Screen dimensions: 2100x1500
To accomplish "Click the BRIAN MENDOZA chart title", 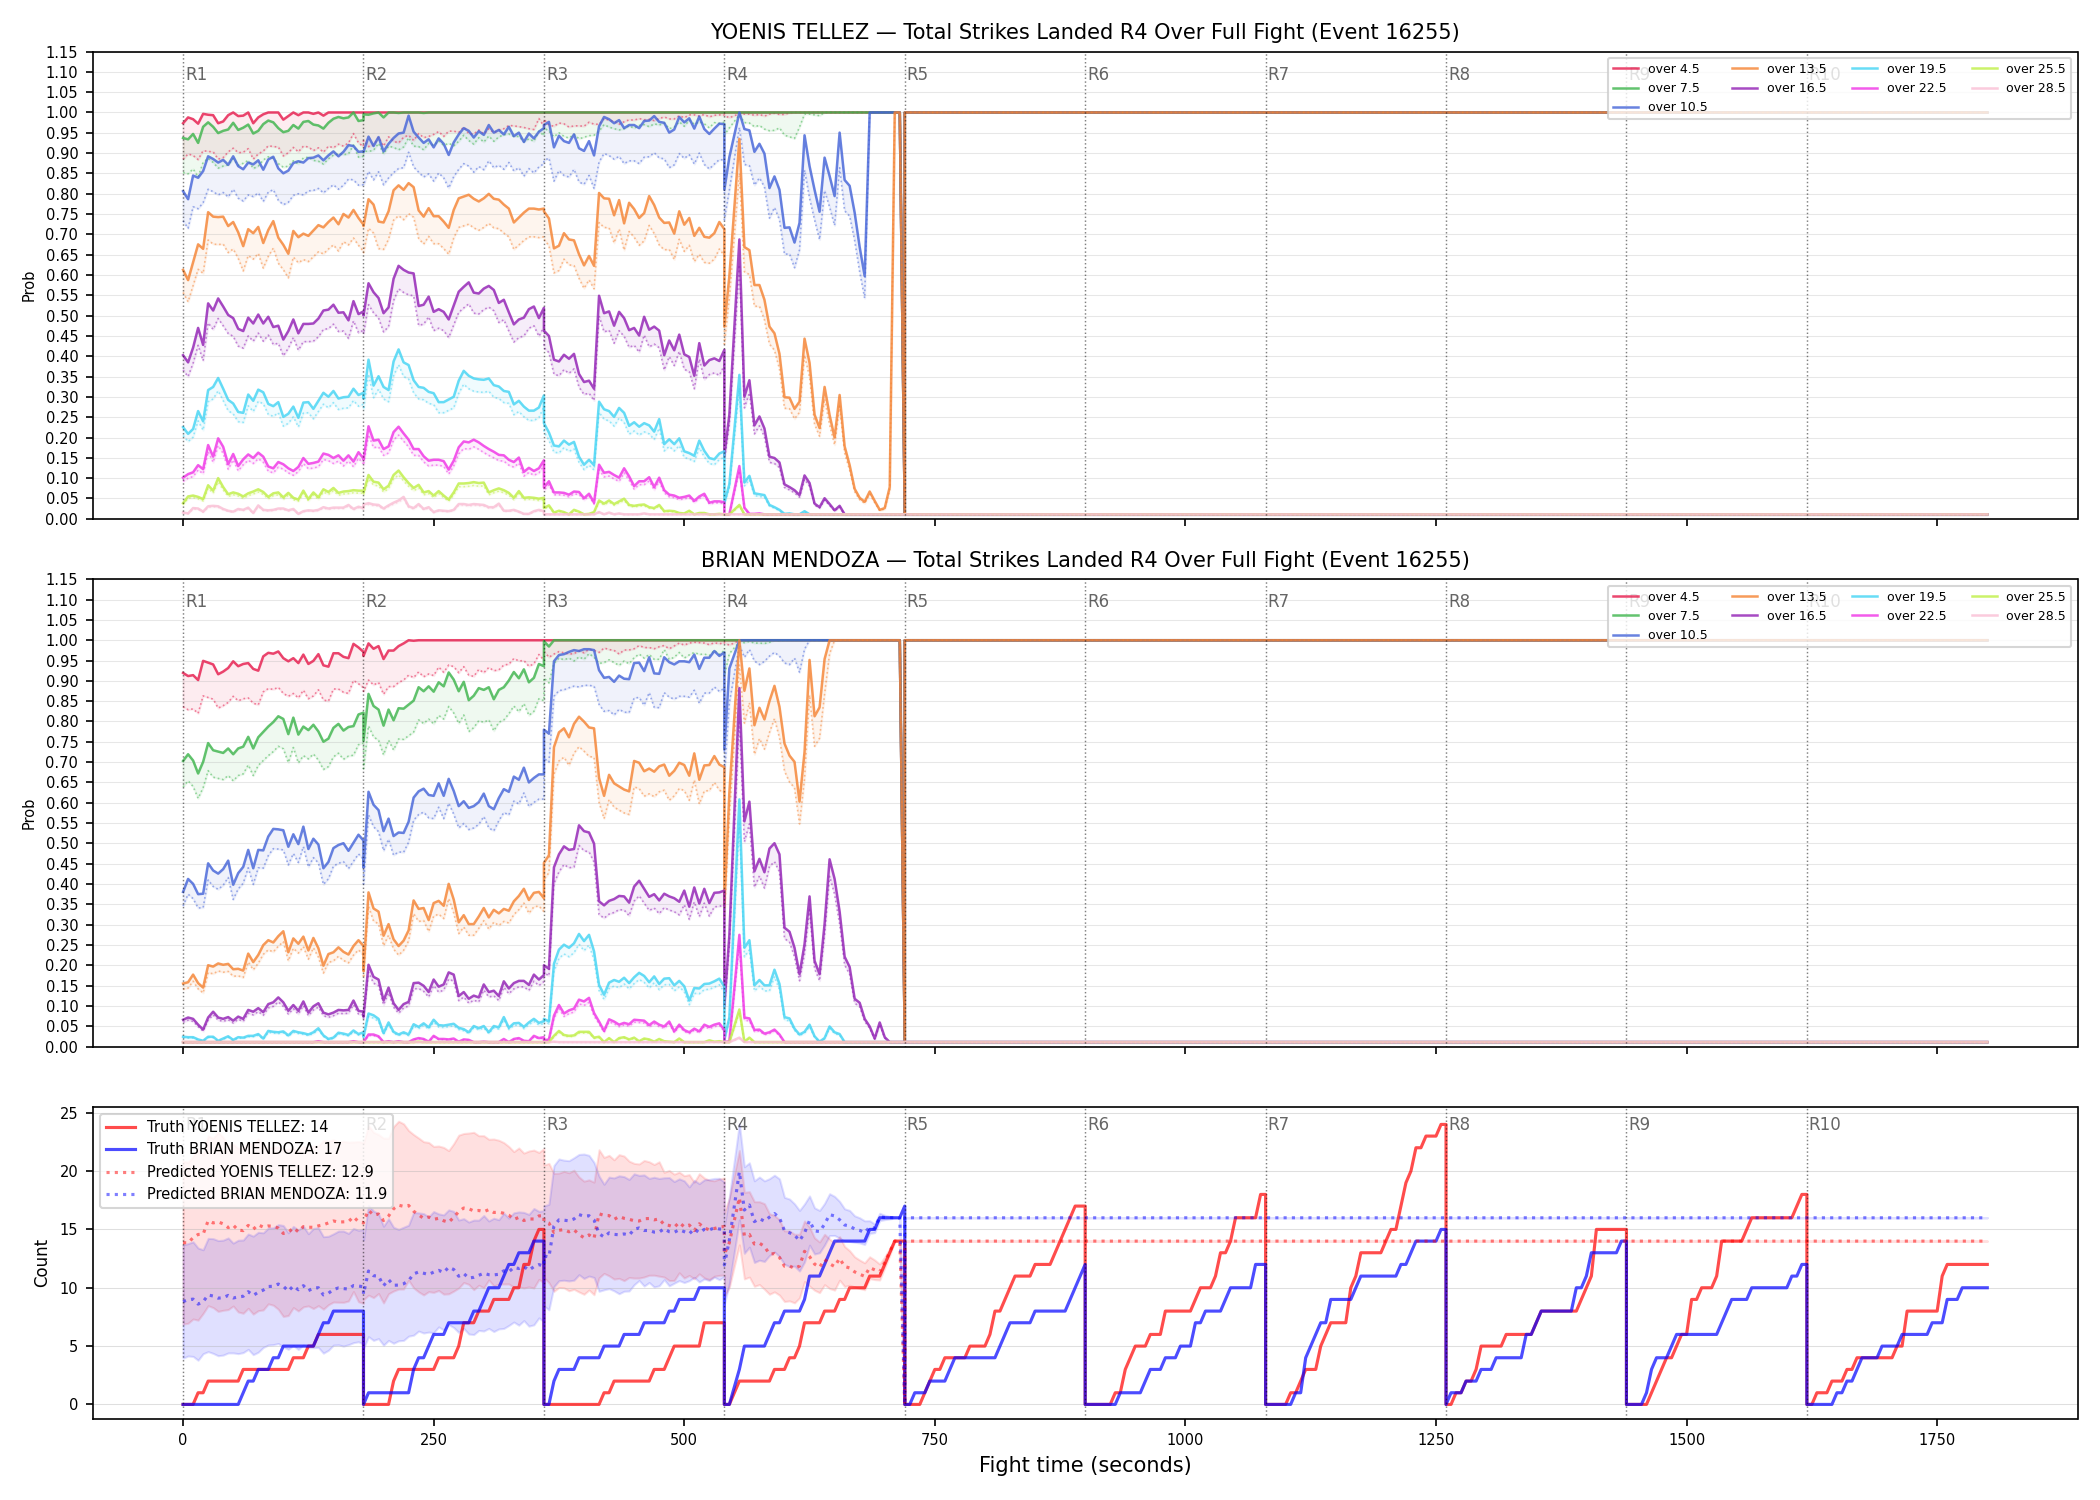I will [1084, 560].
